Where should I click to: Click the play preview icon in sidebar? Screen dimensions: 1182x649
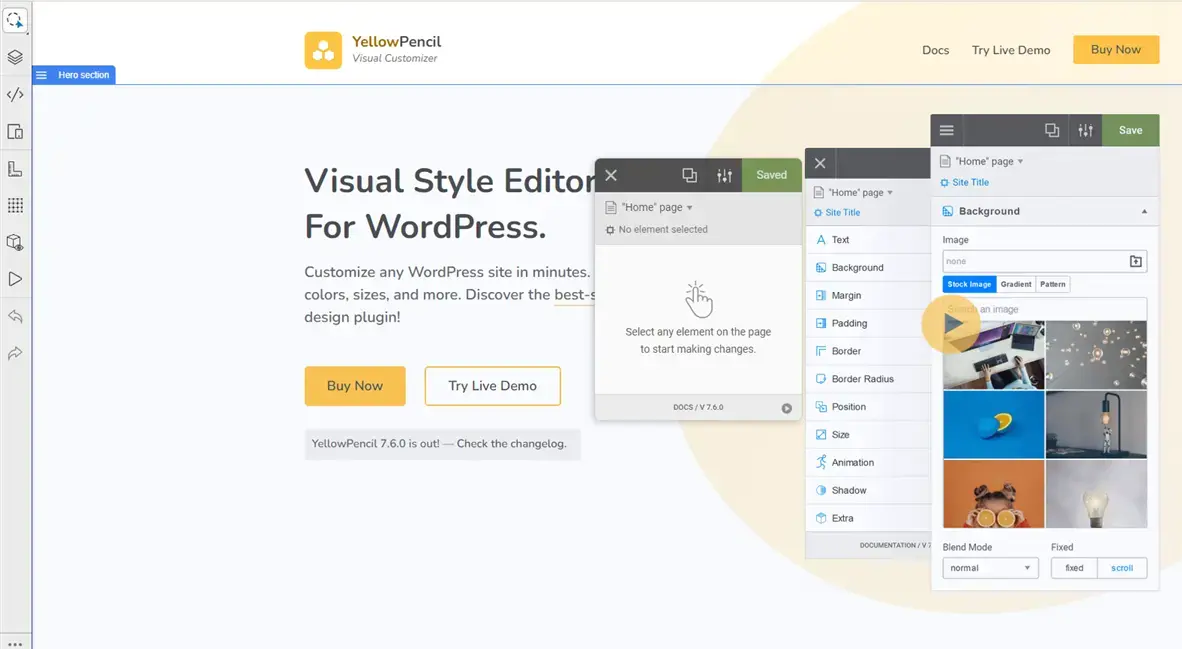(x=15, y=279)
